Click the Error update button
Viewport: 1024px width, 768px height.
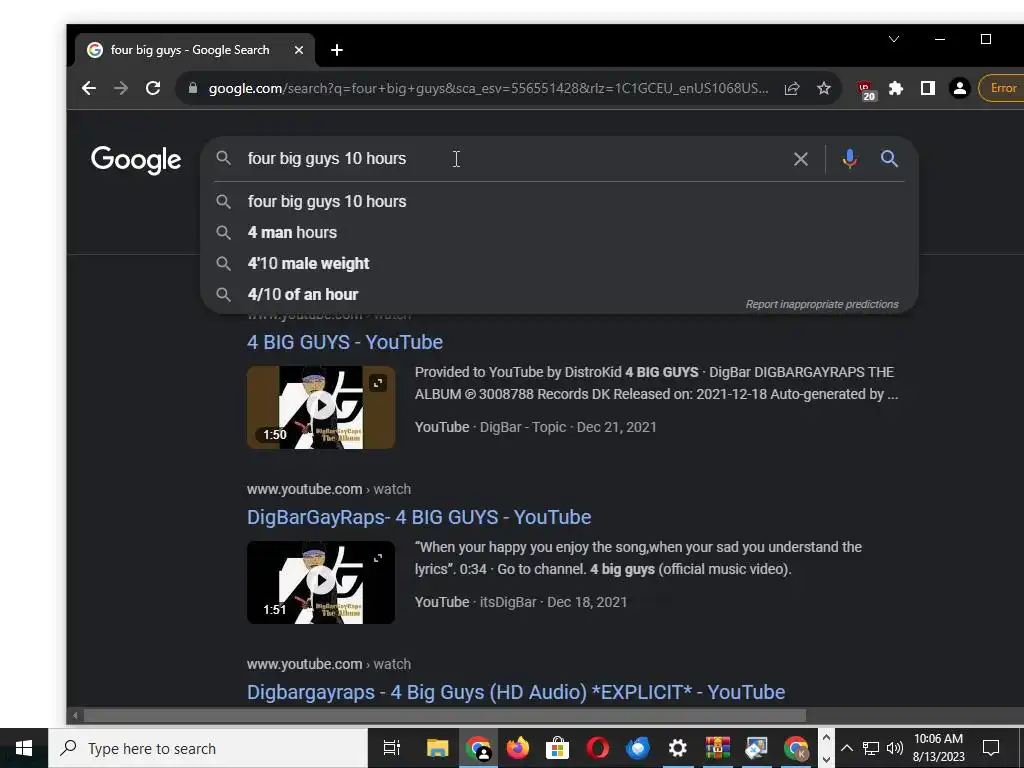pyautogui.click(x=1001, y=88)
